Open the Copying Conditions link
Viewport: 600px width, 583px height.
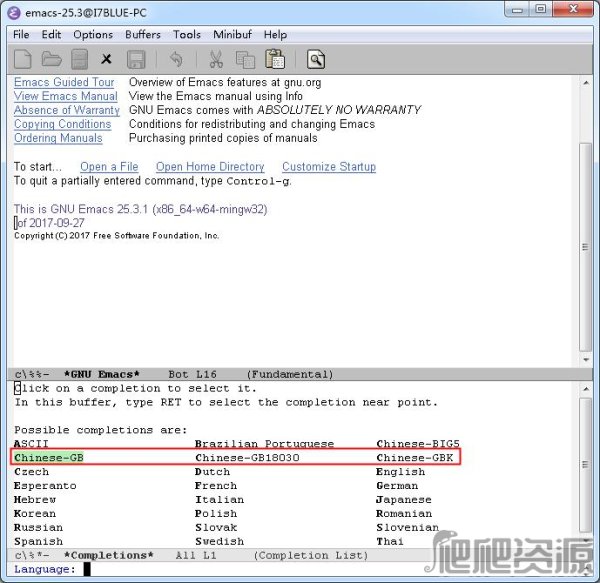pos(62,124)
